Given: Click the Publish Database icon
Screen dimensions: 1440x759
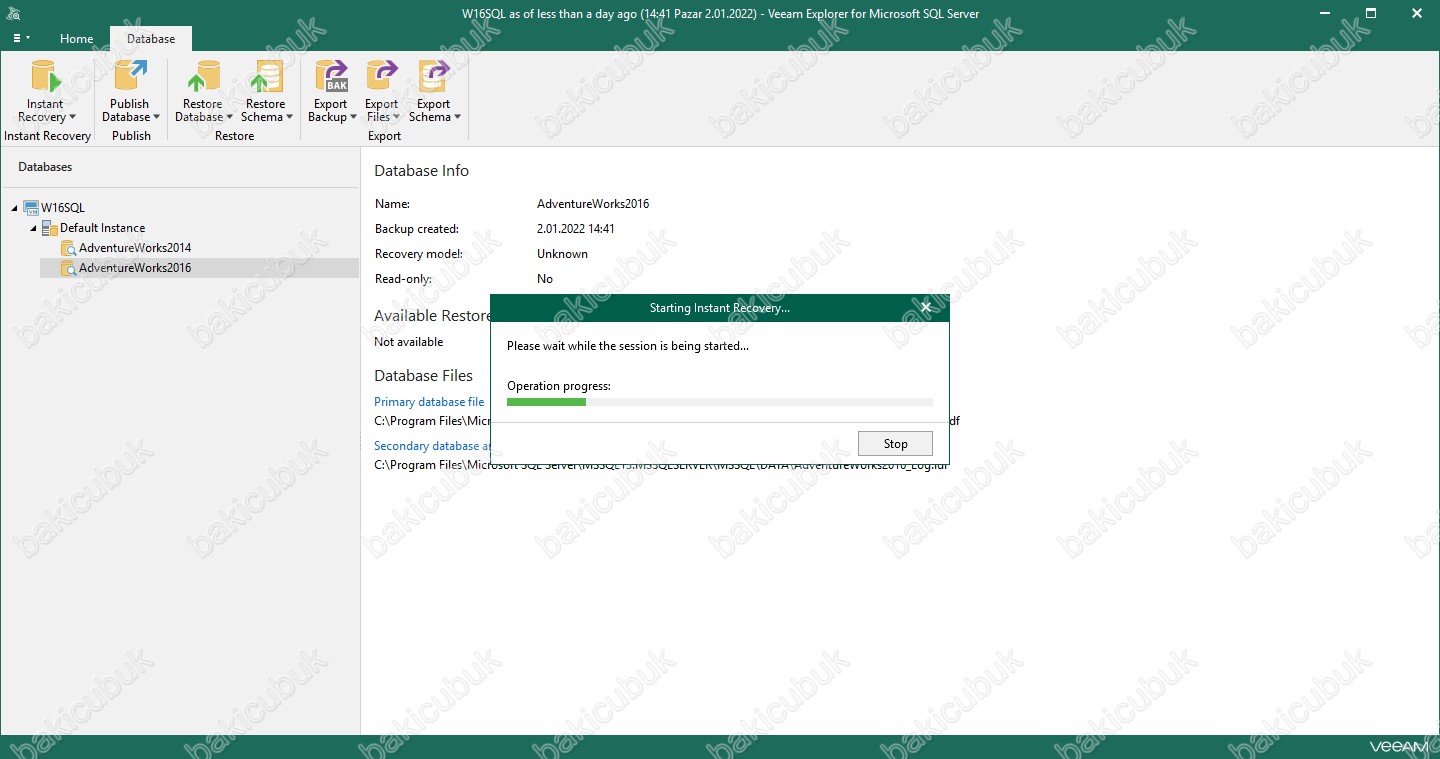Looking at the screenshot, I should click(130, 78).
